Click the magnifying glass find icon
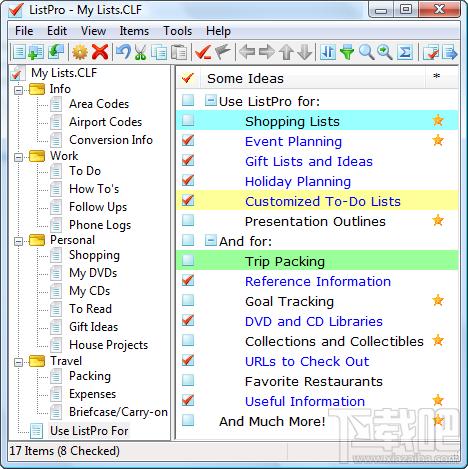Screen dimensions: 468x469 click(366, 52)
